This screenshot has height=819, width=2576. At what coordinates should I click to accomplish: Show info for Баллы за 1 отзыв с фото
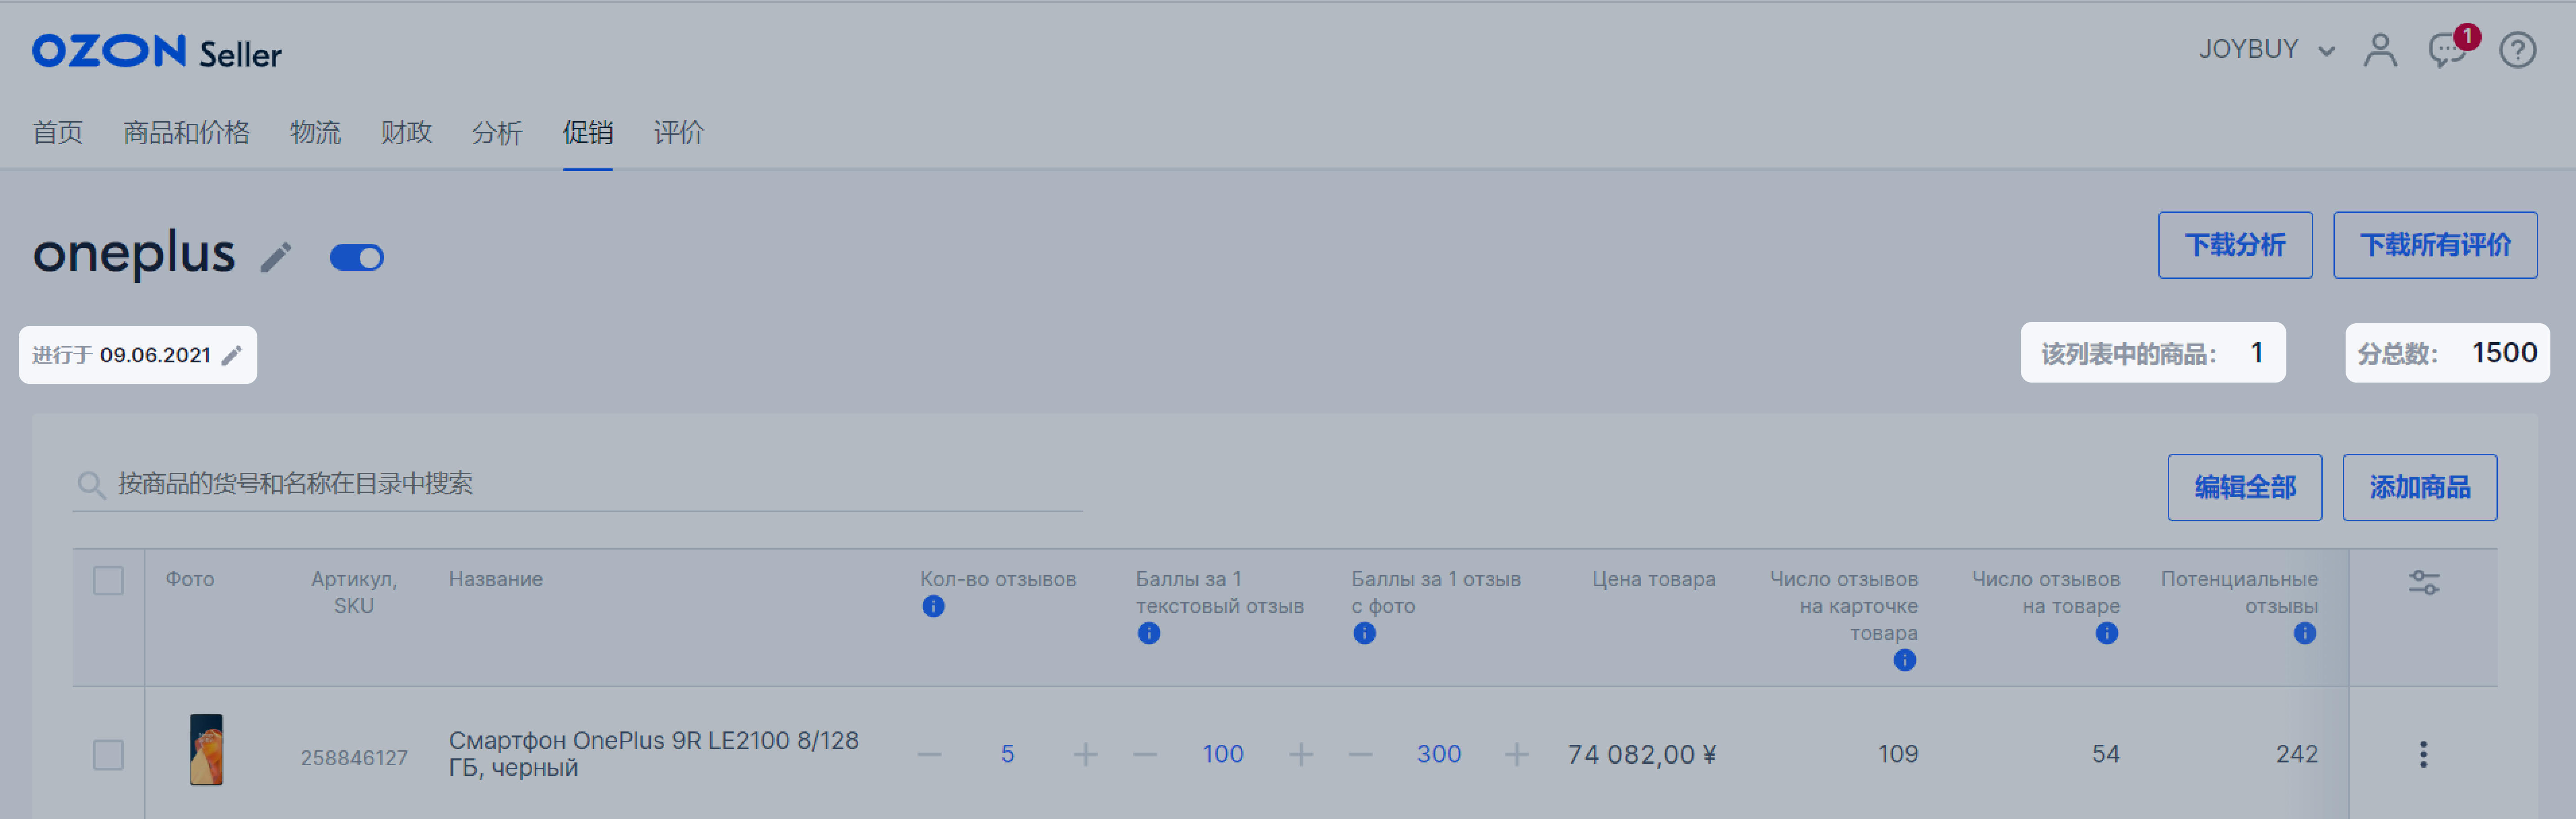[x=1364, y=633]
